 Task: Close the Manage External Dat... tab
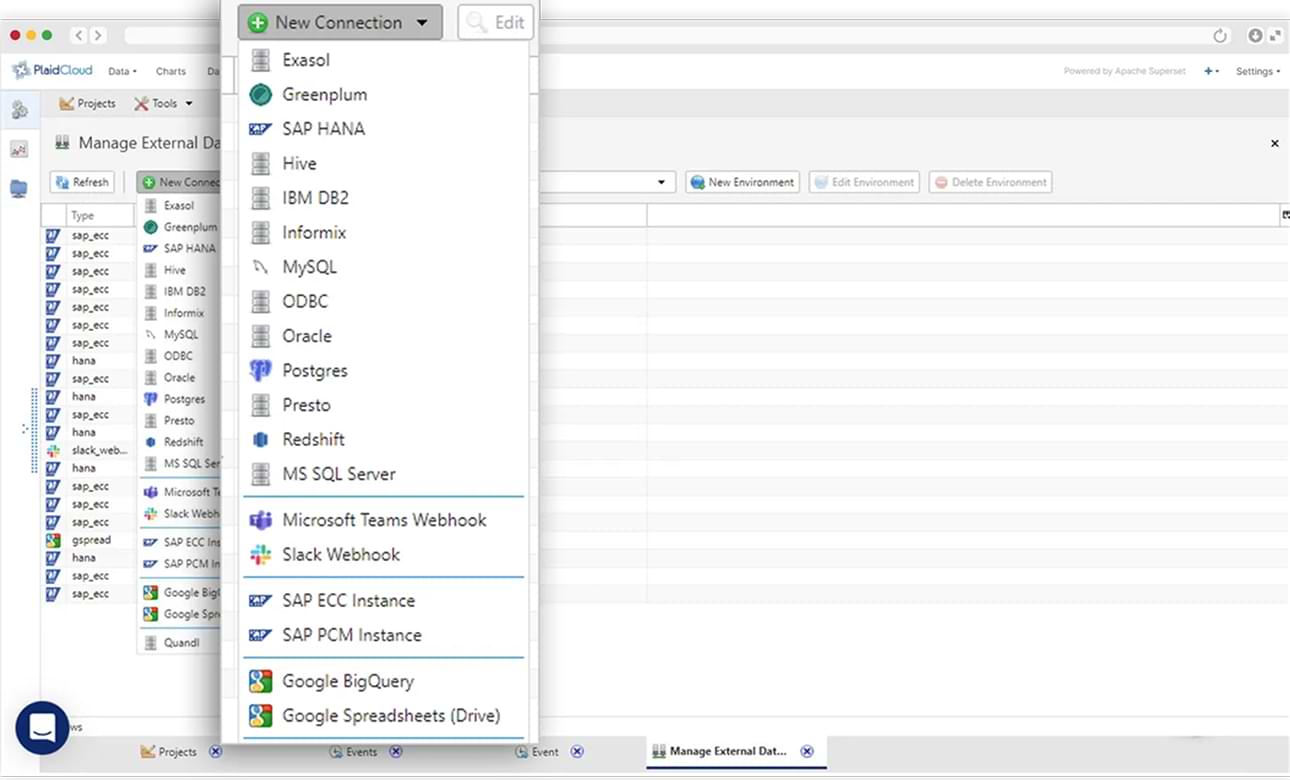(x=807, y=751)
